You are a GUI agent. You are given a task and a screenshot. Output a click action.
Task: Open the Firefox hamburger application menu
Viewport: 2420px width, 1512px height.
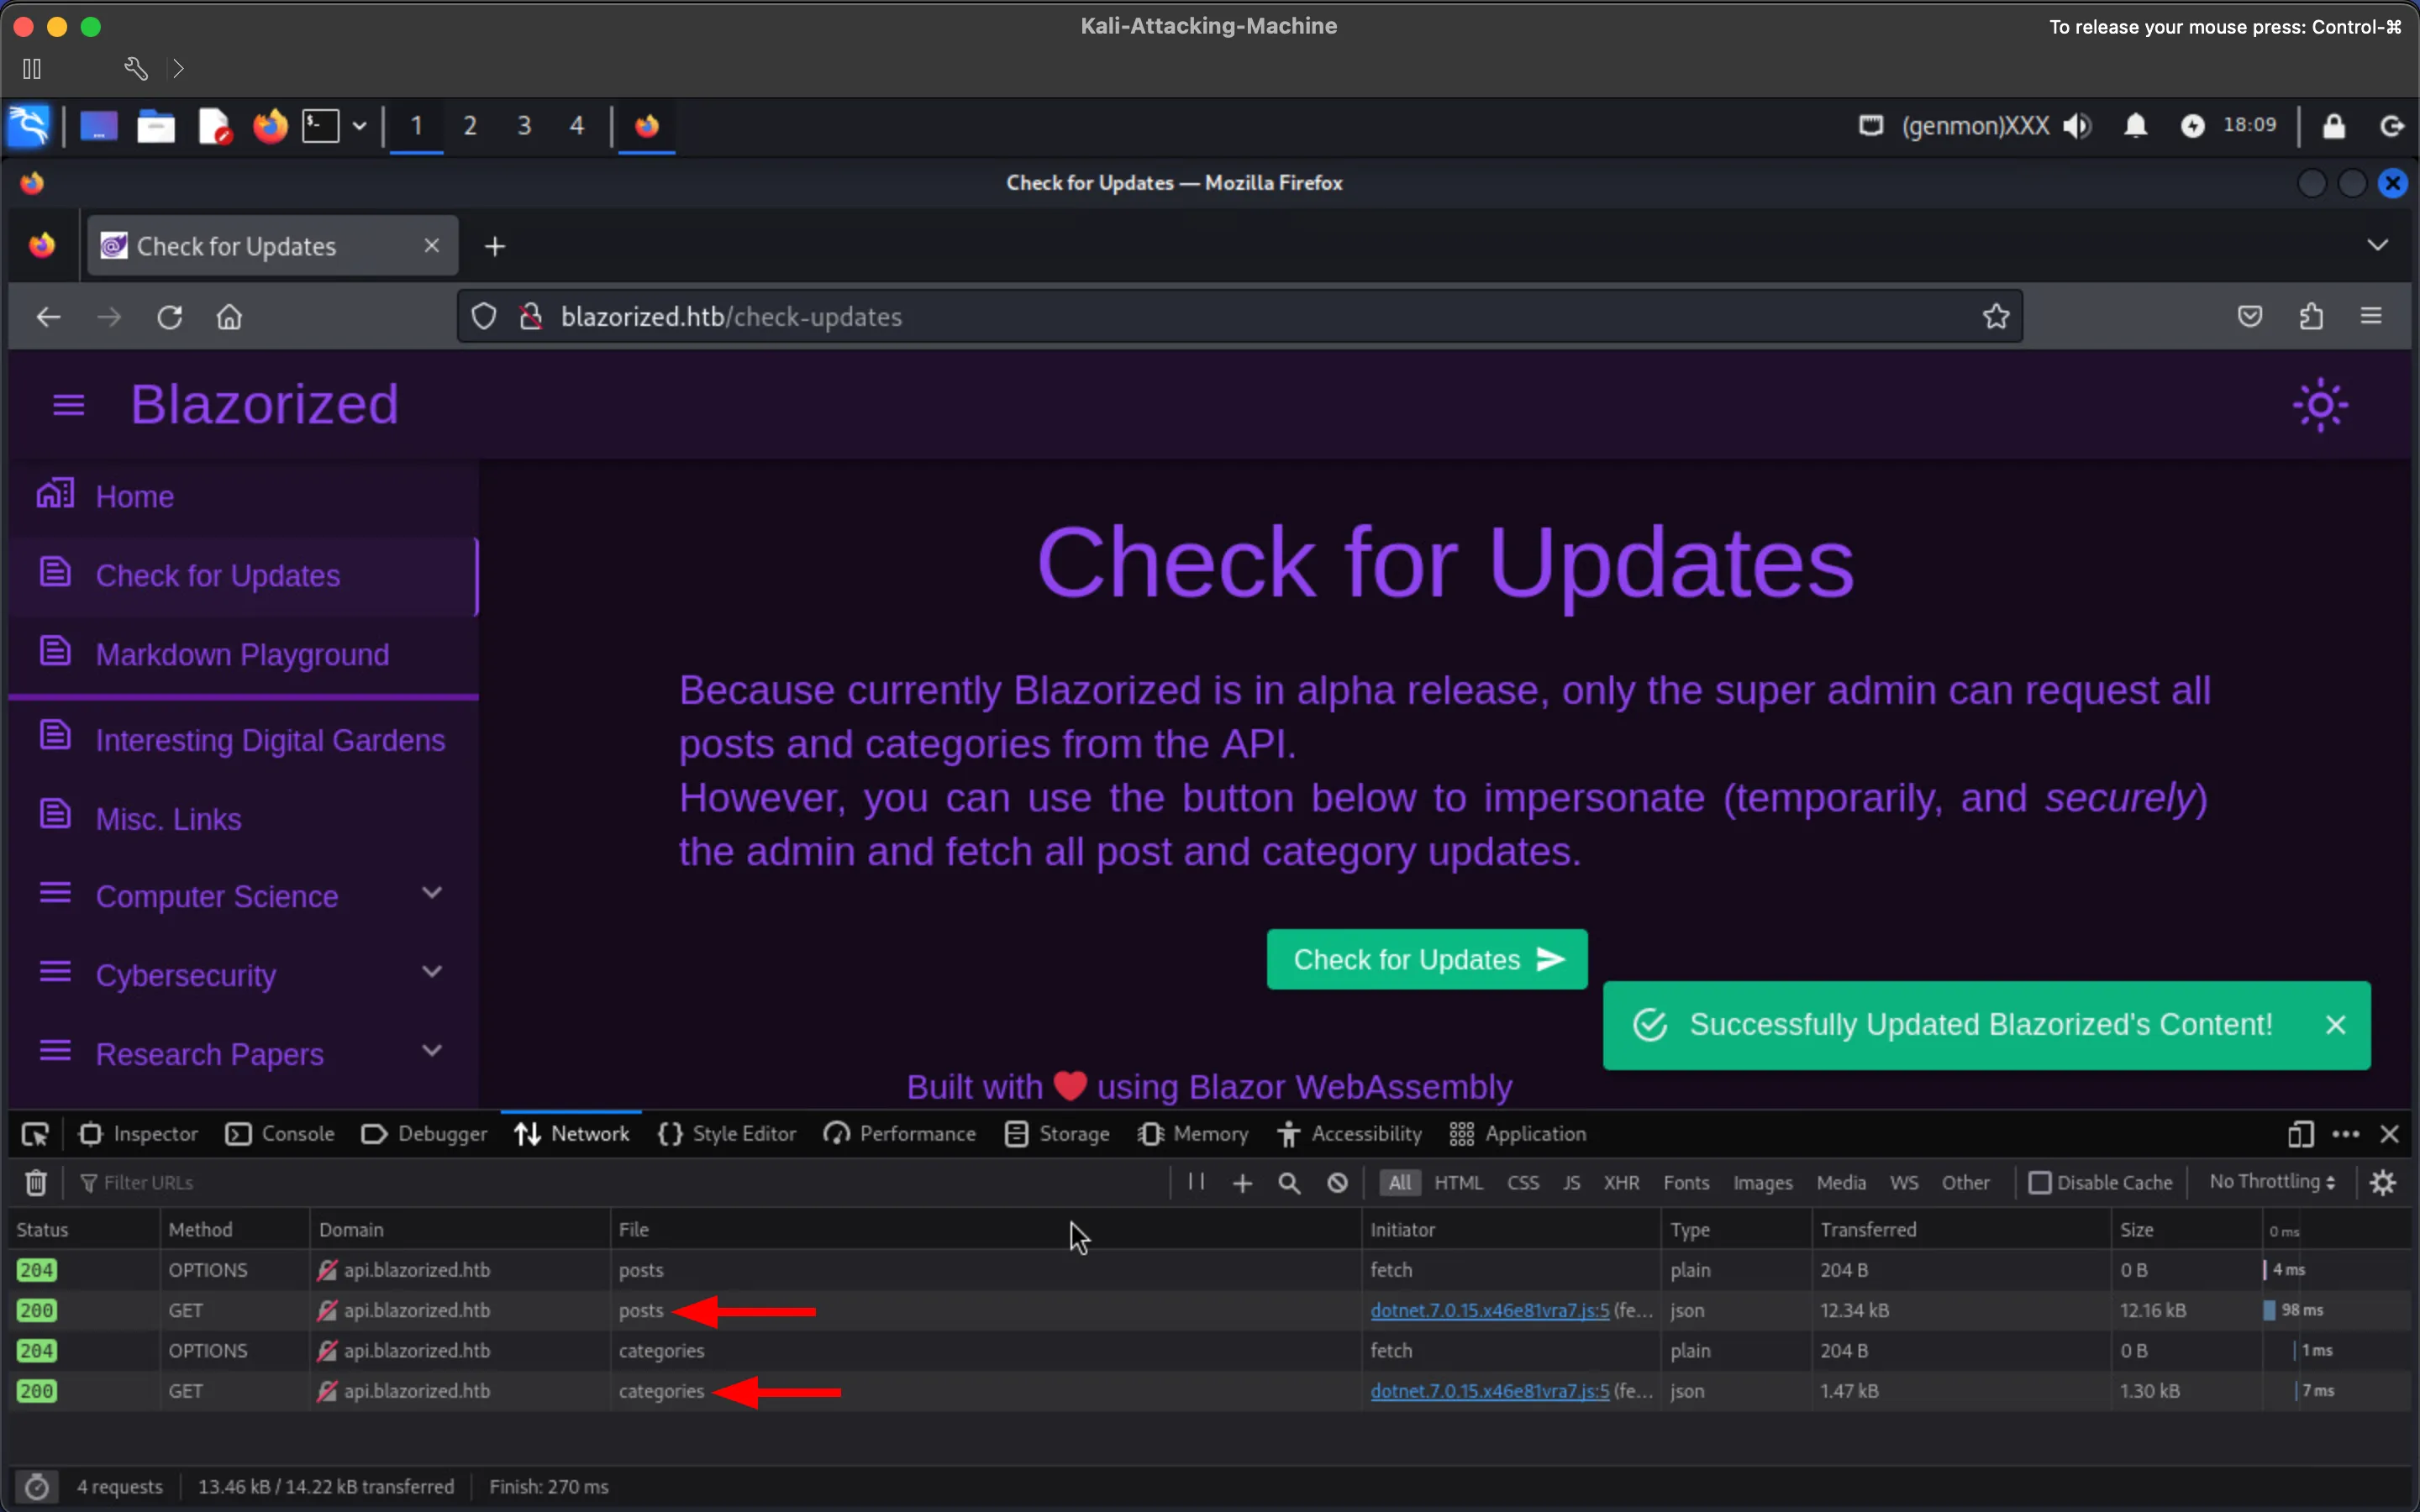tap(2371, 316)
